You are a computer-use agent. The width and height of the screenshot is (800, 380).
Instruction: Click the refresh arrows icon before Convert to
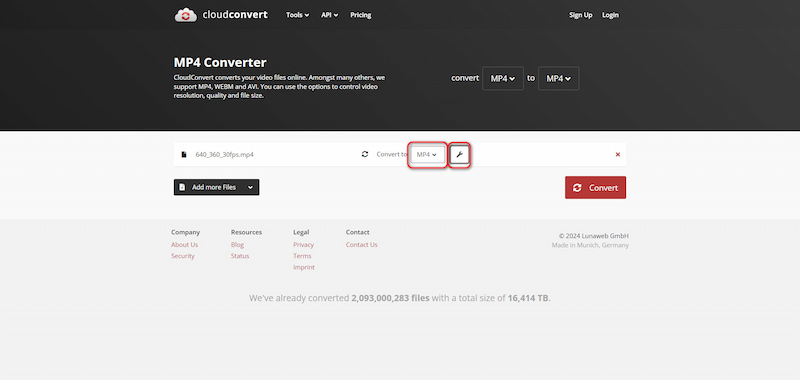[365, 154]
